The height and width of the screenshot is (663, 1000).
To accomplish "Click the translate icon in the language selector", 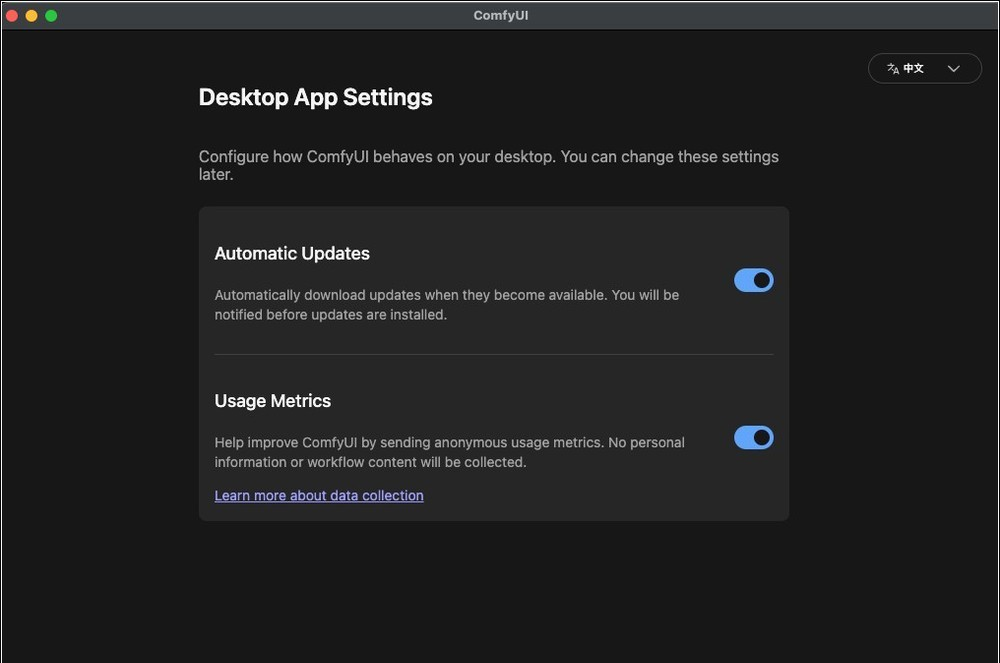I will pos(892,69).
